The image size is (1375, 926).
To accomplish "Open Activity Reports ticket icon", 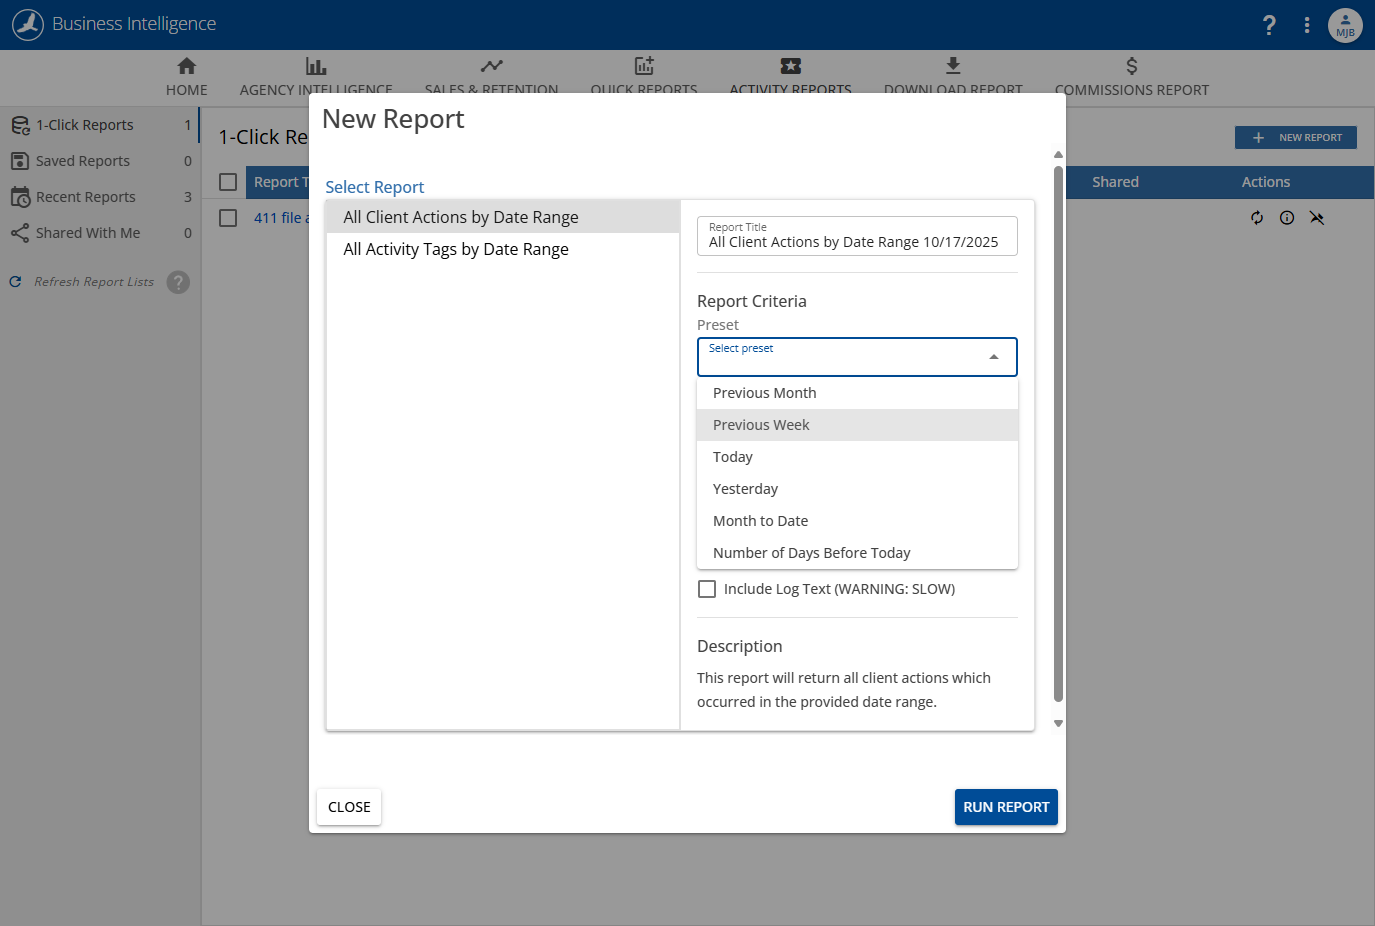I will point(791,66).
